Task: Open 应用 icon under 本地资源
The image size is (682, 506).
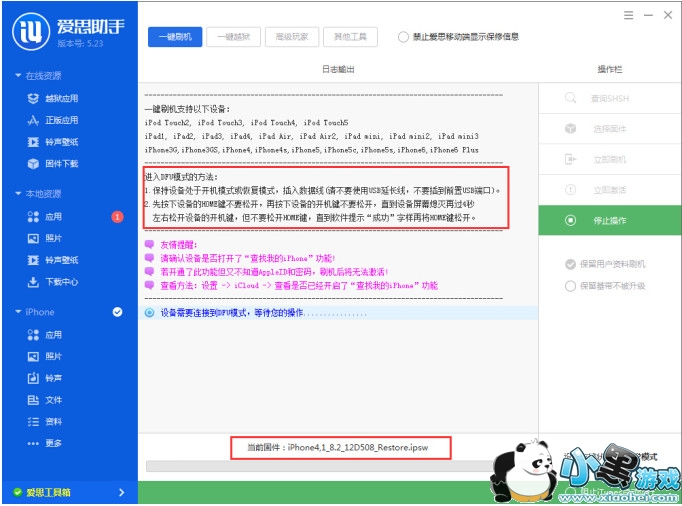Action: tap(33, 217)
